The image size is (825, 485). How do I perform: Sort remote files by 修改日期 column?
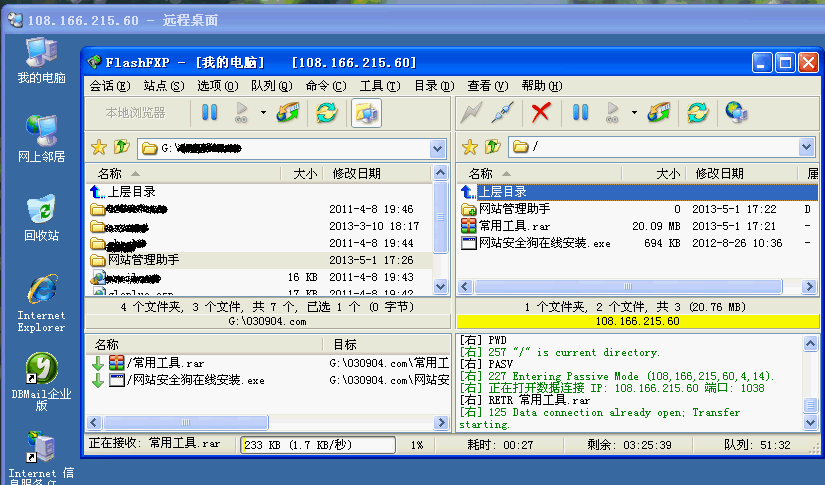click(741, 174)
